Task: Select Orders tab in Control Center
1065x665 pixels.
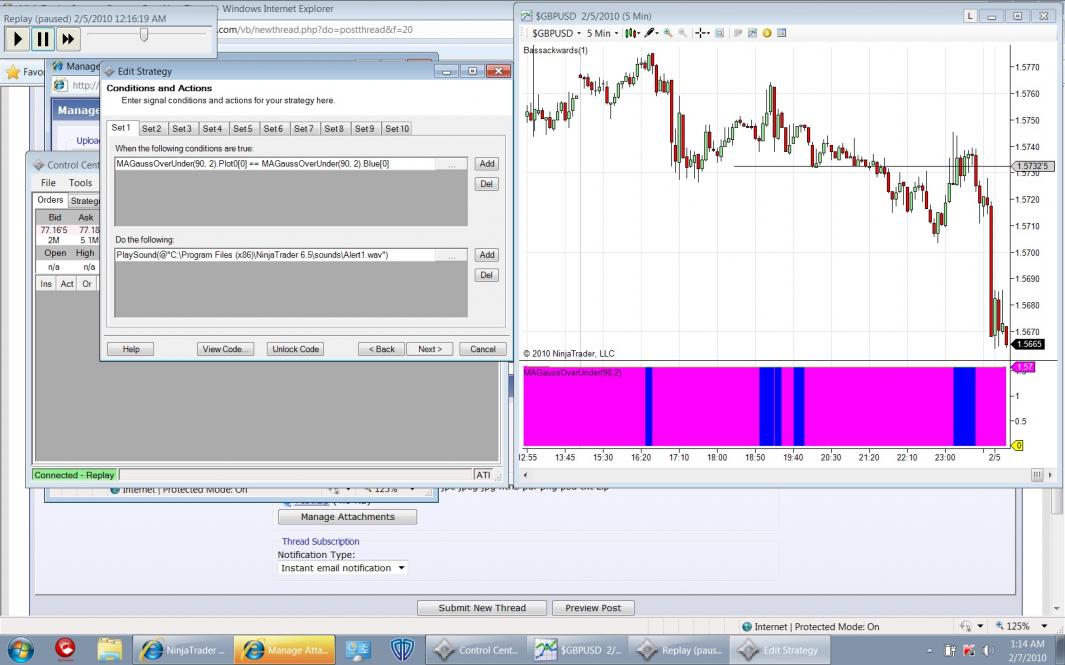Action: [x=50, y=200]
